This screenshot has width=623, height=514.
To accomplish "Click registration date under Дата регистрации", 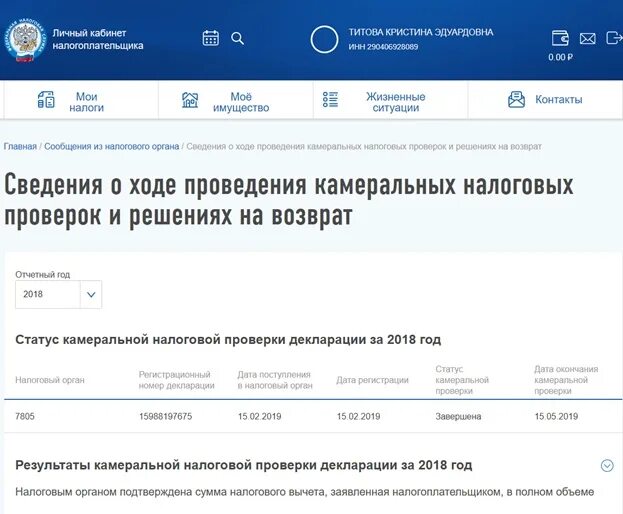I will click(x=358, y=416).
